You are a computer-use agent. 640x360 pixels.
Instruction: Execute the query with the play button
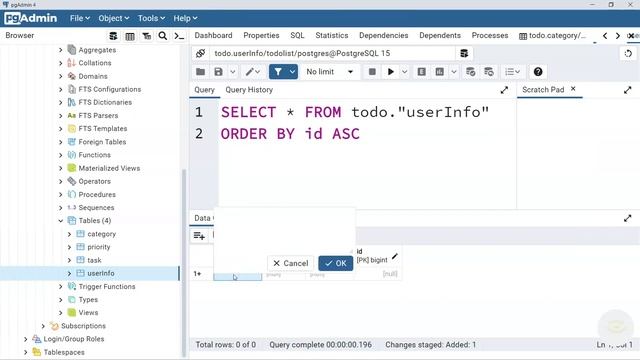click(x=390, y=72)
